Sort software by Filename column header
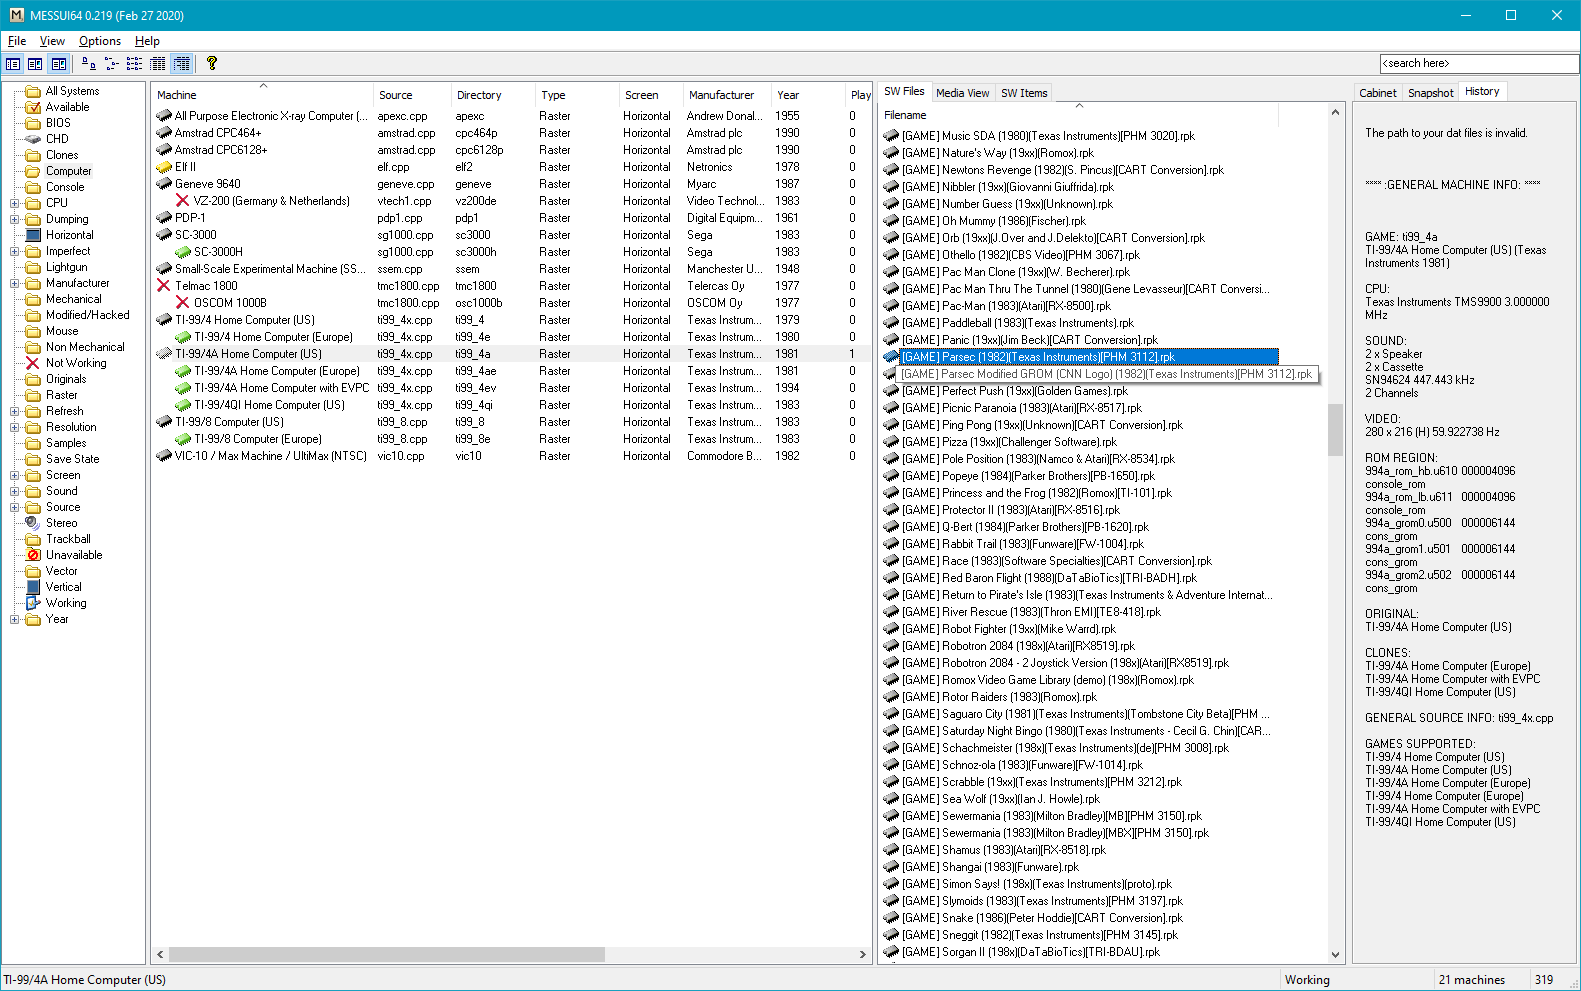Screen dimensions: 1581x991 point(1079,115)
